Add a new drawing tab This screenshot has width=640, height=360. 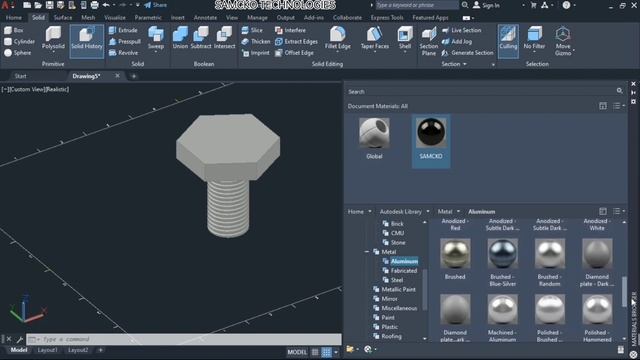[133, 76]
